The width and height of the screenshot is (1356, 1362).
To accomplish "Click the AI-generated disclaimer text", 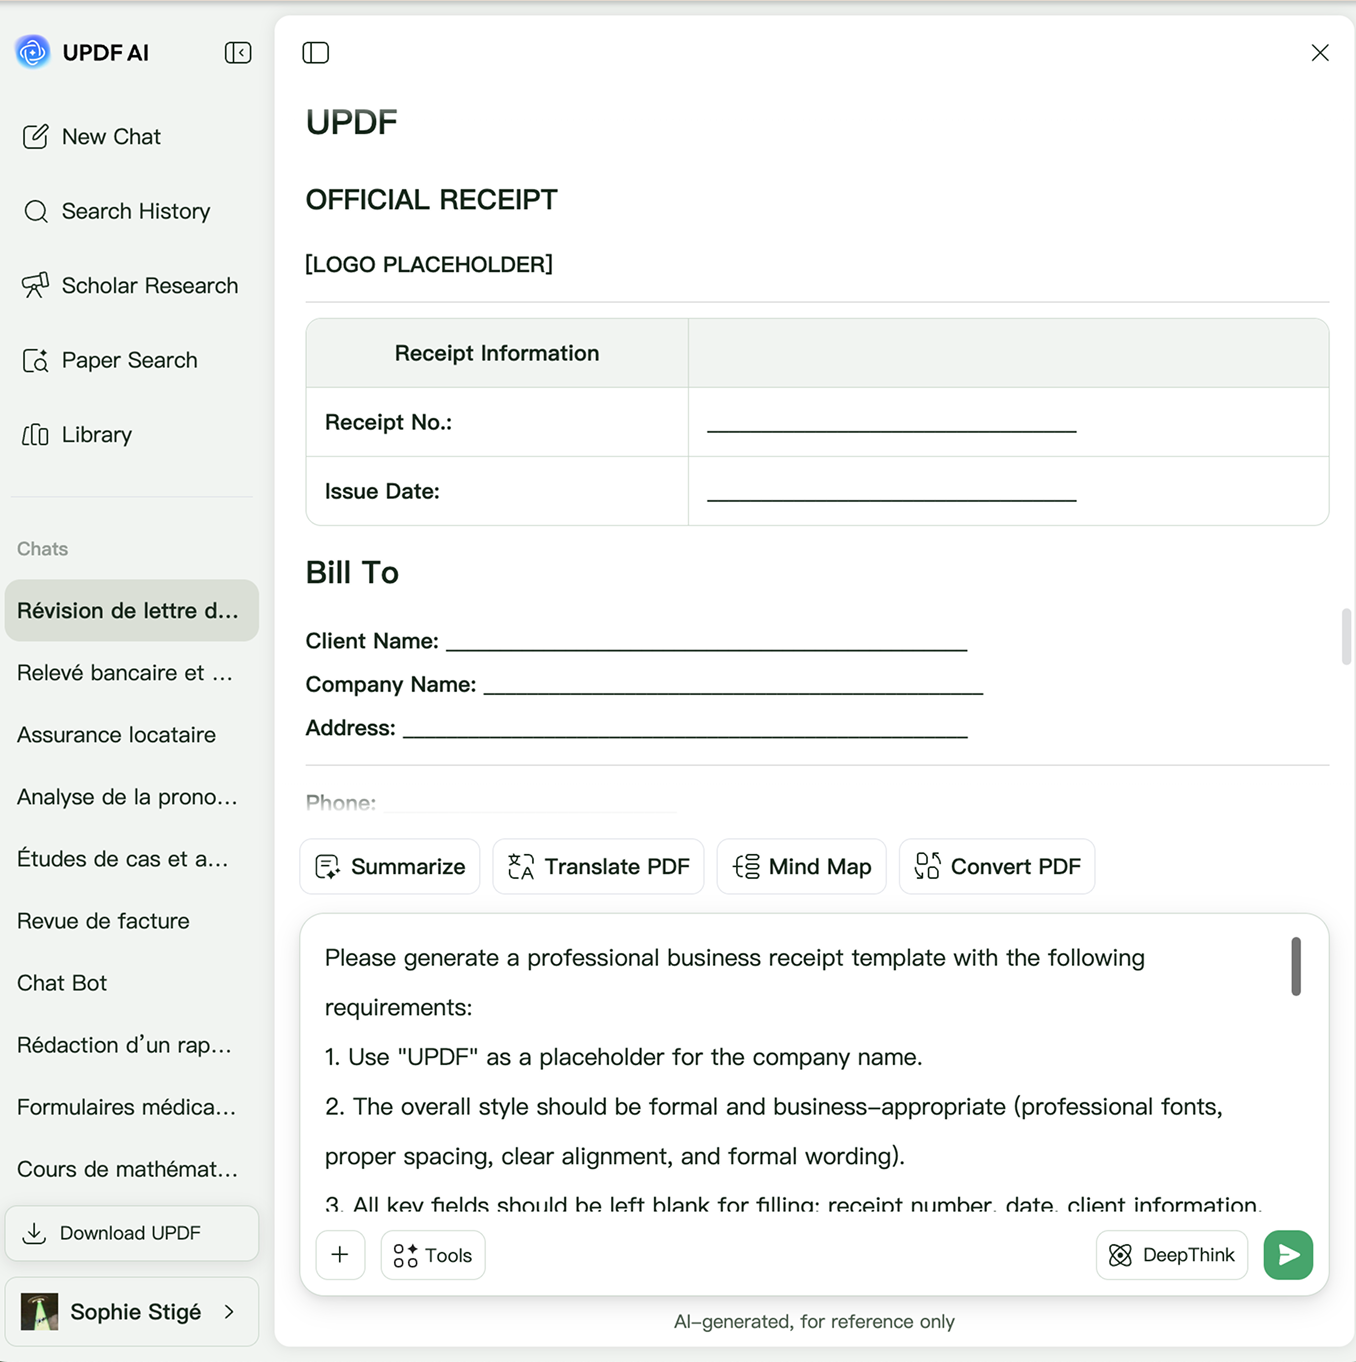I will [814, 1322].
